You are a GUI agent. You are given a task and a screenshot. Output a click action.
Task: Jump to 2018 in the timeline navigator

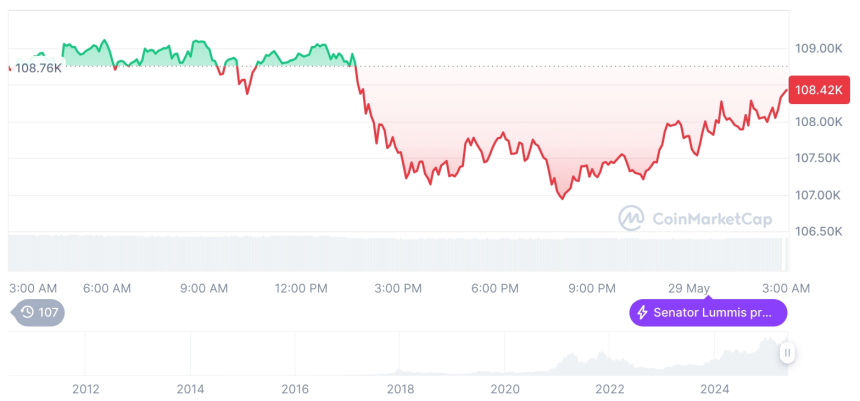pyautogui.click(x=400, y=388)
